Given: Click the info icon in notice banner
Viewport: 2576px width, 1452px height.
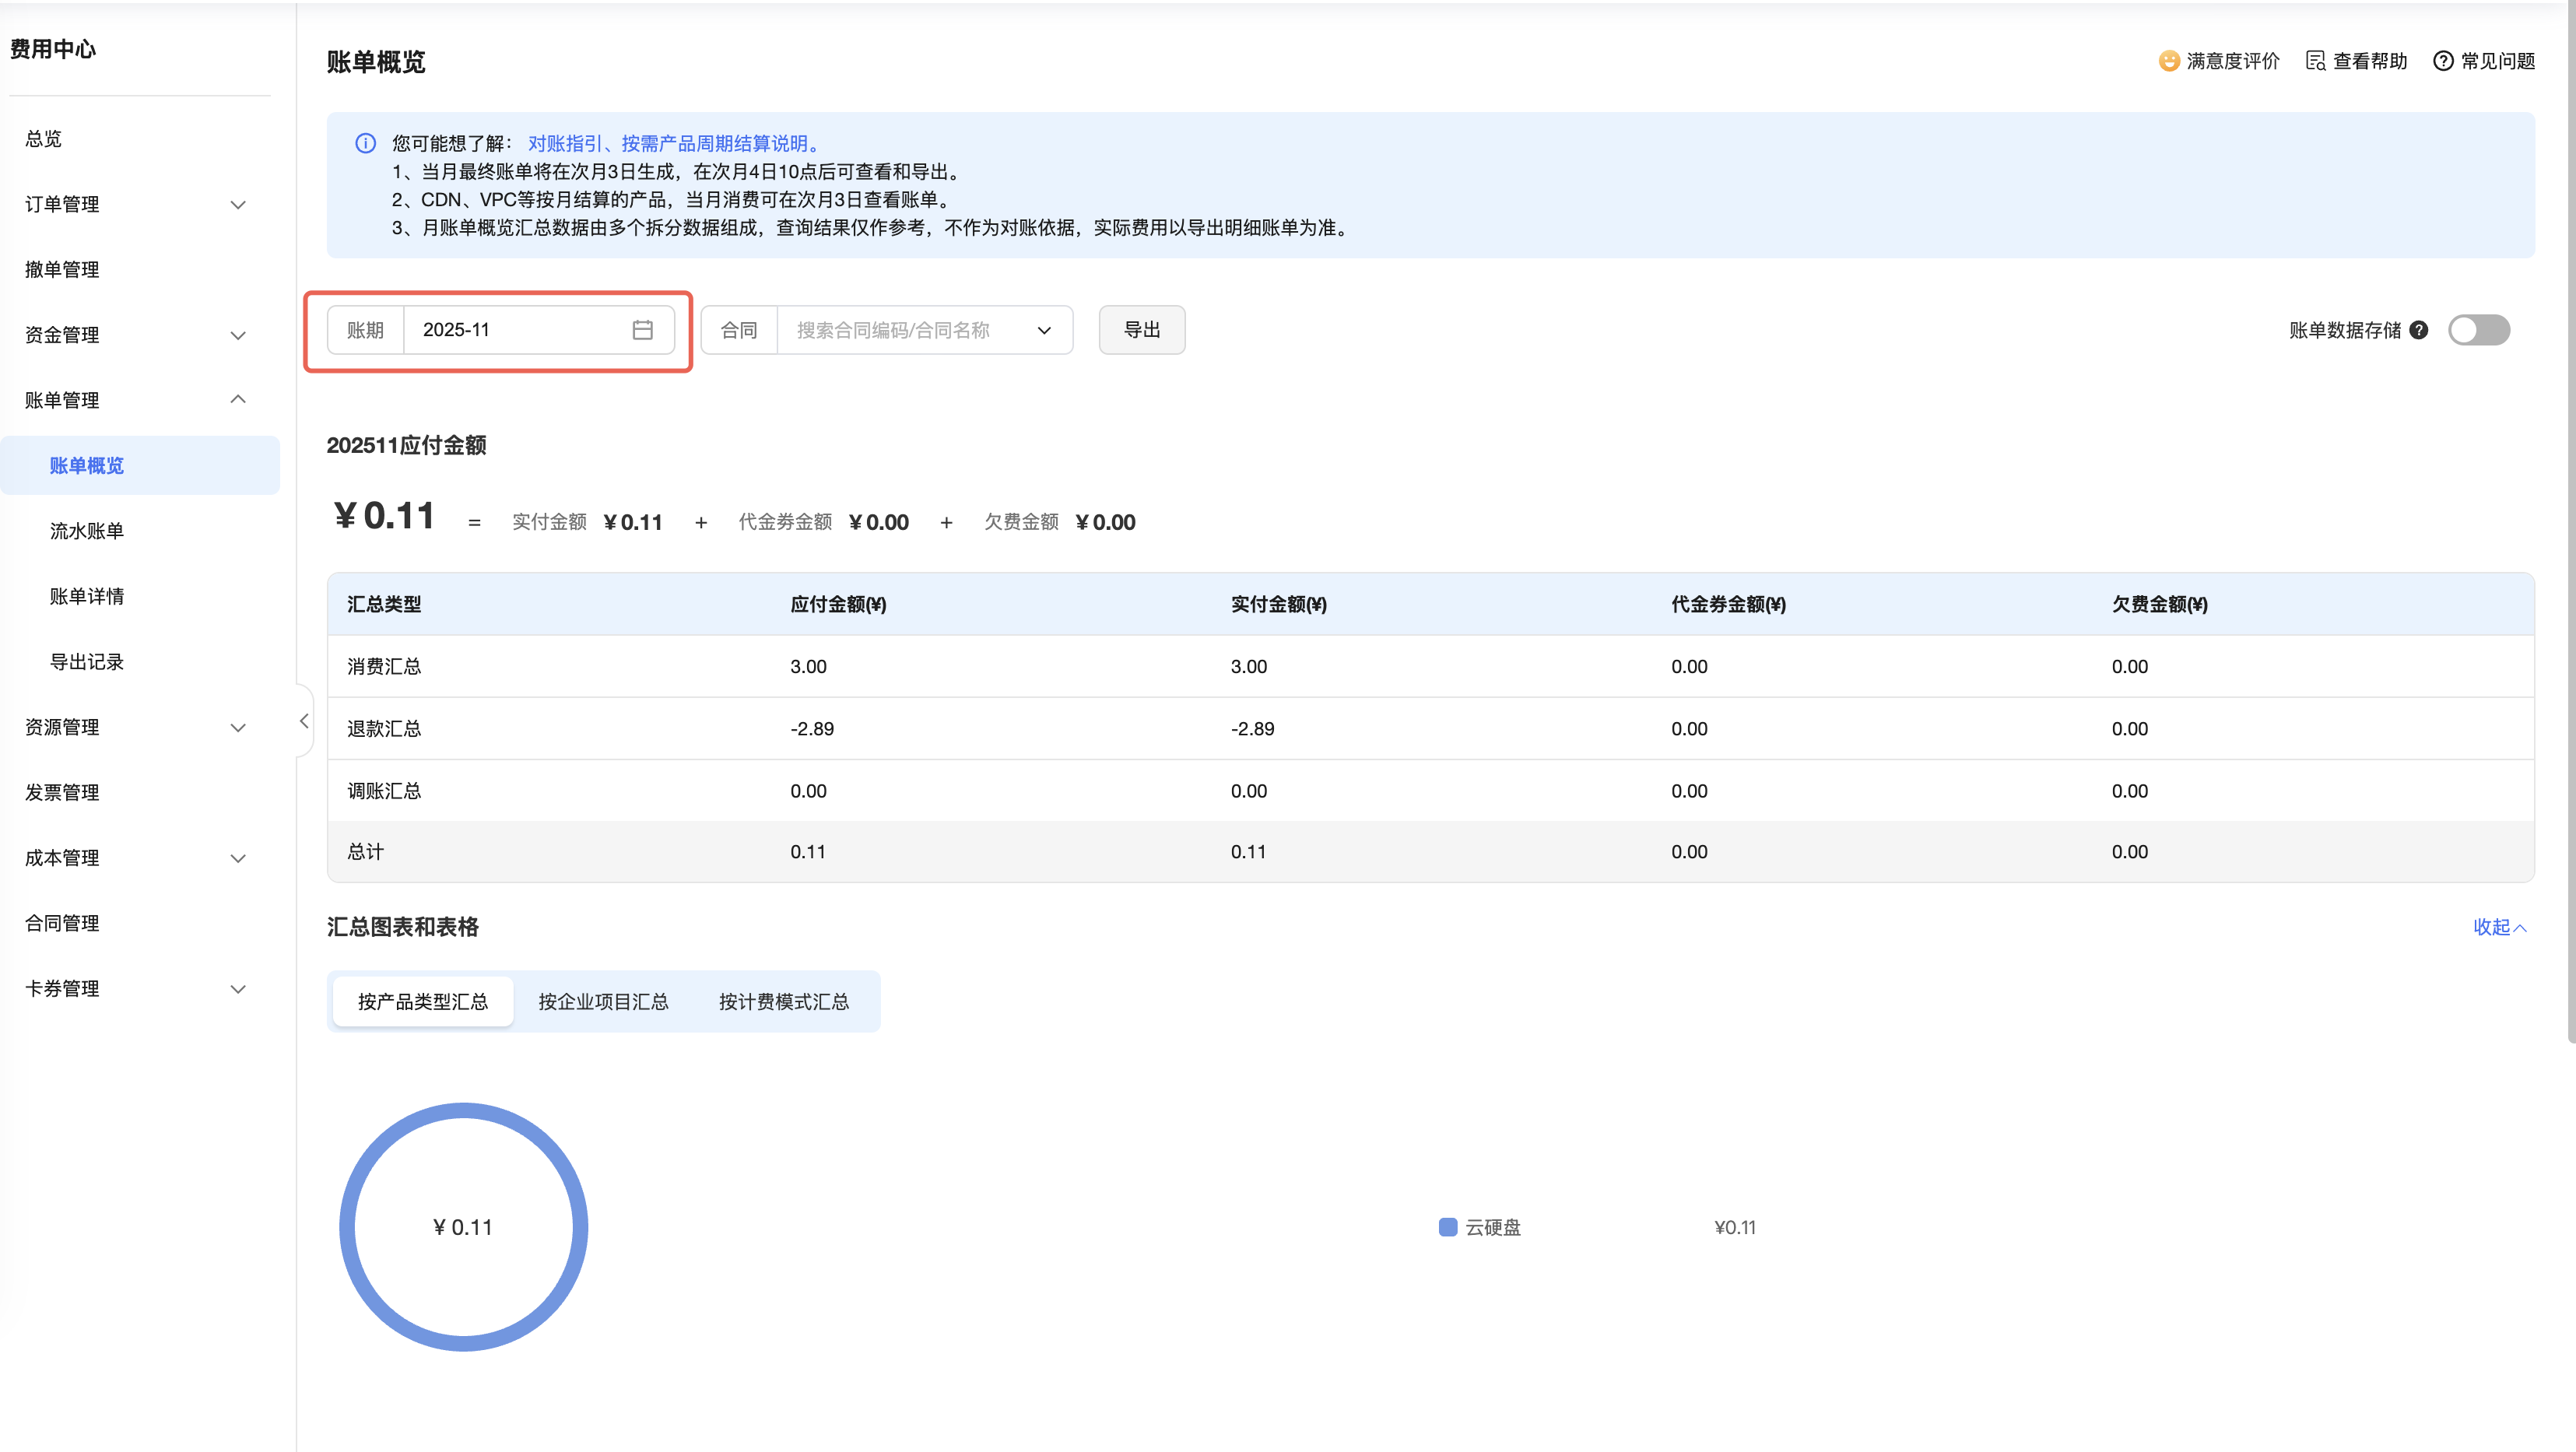Looking at the screenshot, I should click(365, 143).
